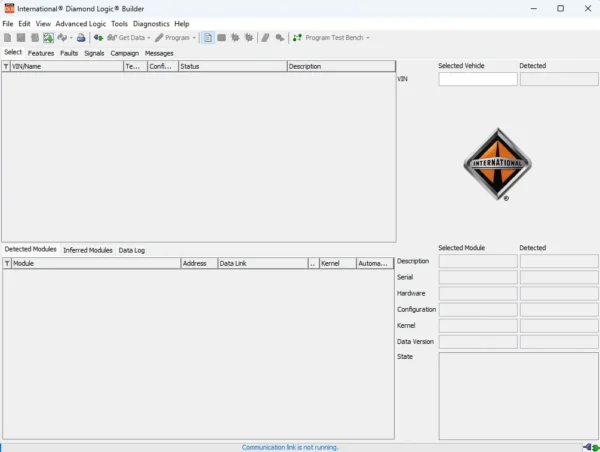Screen dimensions: 600x452
Task: Sort by the Status column header
Action: 233,66
